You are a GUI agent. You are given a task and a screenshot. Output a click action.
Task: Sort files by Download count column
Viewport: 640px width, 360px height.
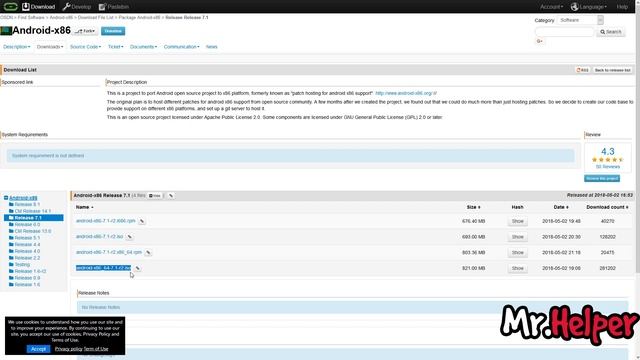point(607,207)
